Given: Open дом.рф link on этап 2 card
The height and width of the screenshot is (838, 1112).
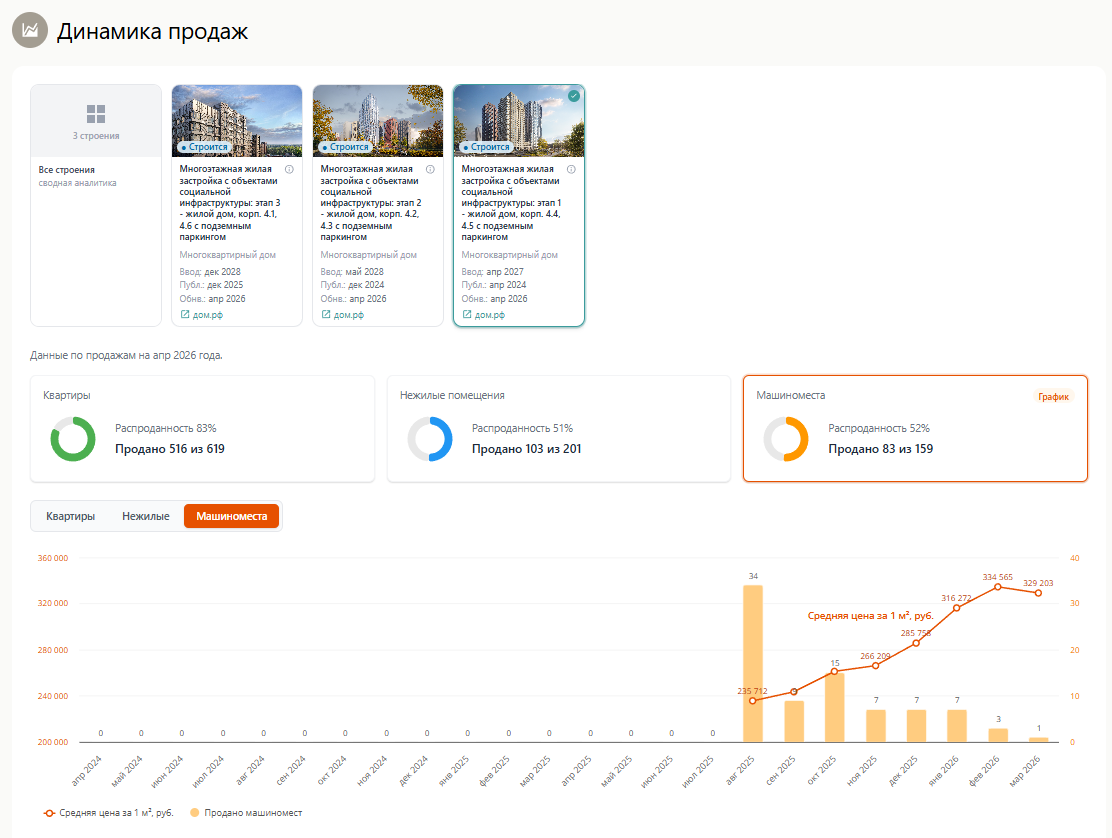Looking at the screenshot, I should [343, 314].
